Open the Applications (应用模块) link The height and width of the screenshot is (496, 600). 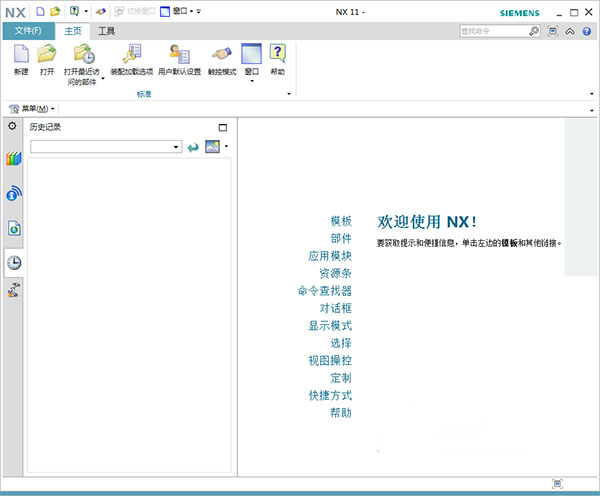tap(330, 256)
